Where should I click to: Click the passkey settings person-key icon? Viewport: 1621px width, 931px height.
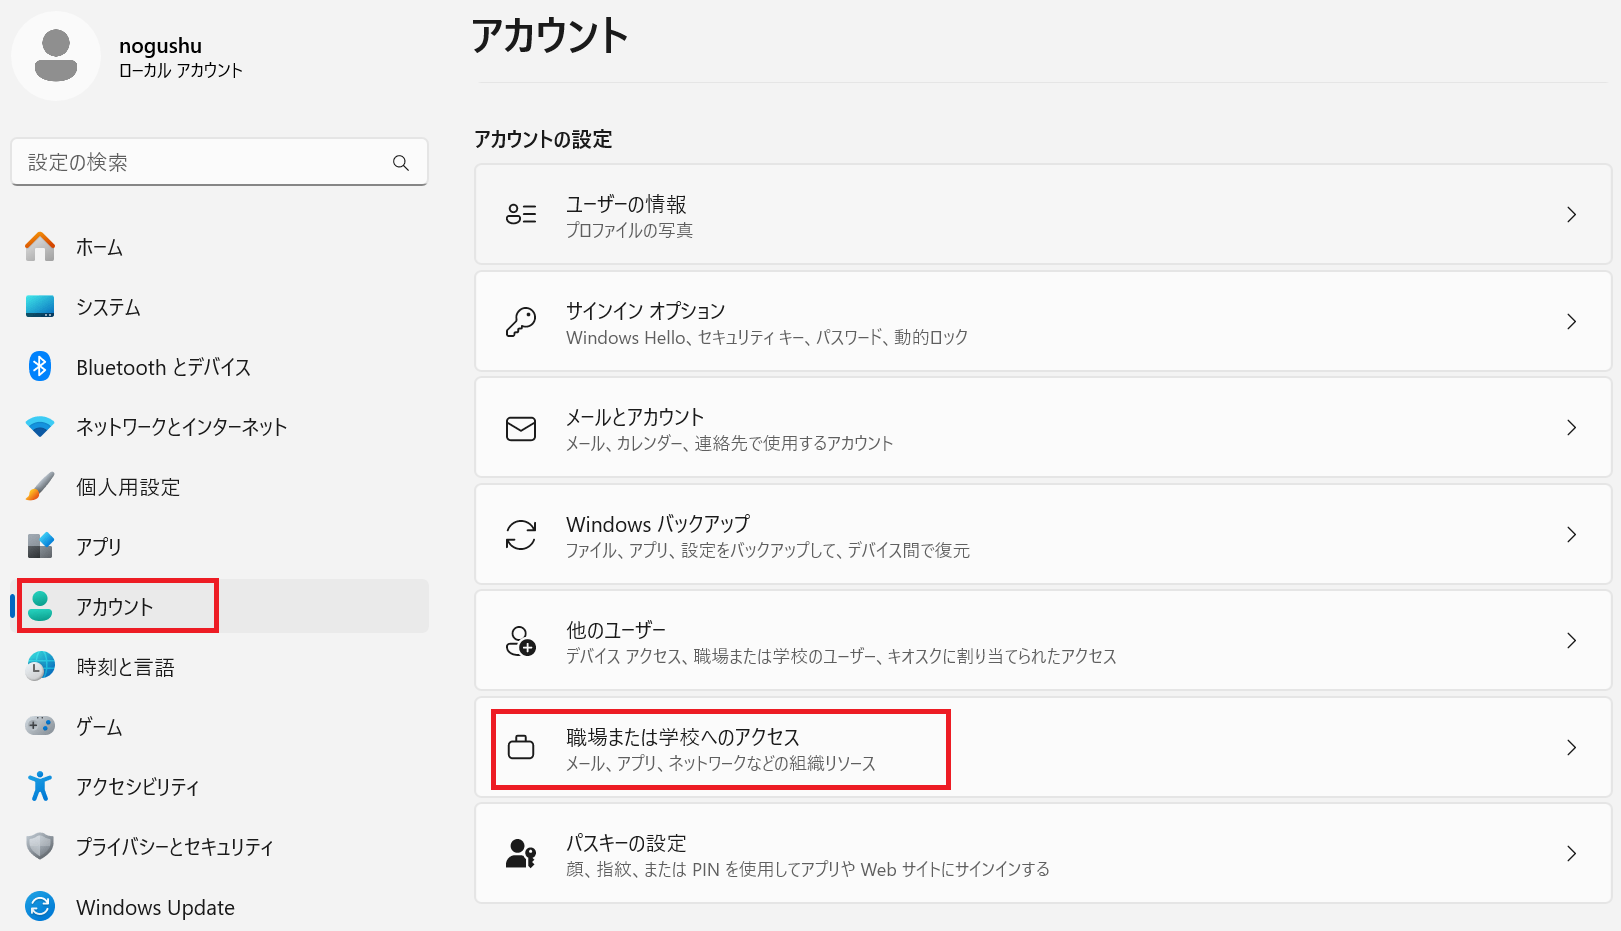521,853
